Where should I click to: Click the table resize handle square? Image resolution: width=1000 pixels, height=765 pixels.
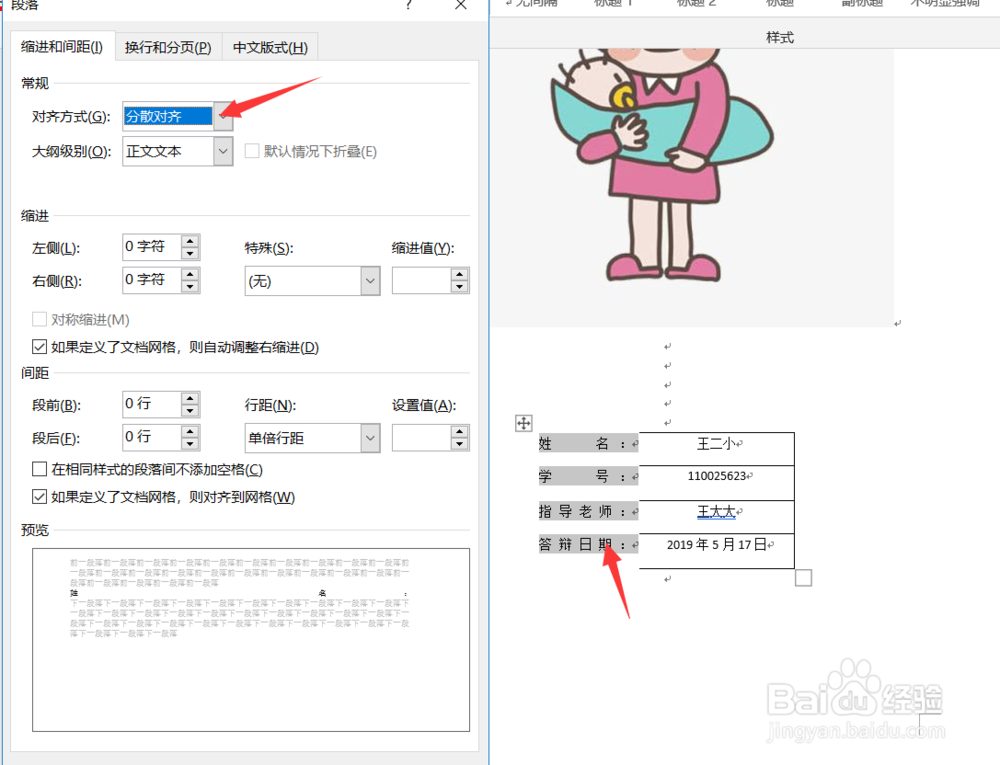(804, 578)
